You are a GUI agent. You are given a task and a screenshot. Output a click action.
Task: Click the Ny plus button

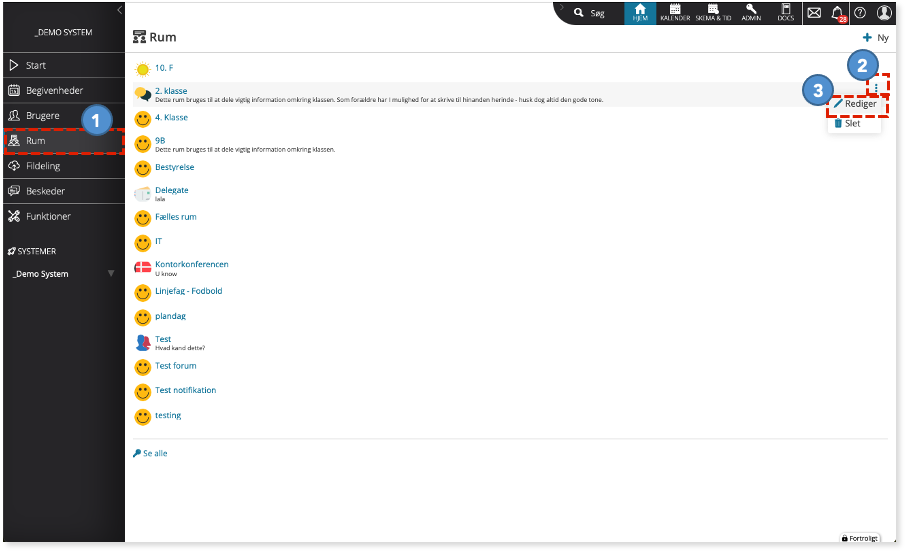click(x=875, y=38)
